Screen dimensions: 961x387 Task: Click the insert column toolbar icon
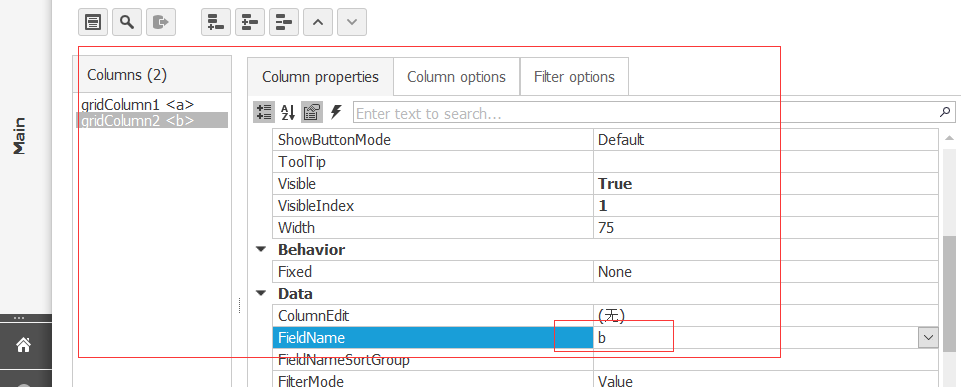pos(250,23)
